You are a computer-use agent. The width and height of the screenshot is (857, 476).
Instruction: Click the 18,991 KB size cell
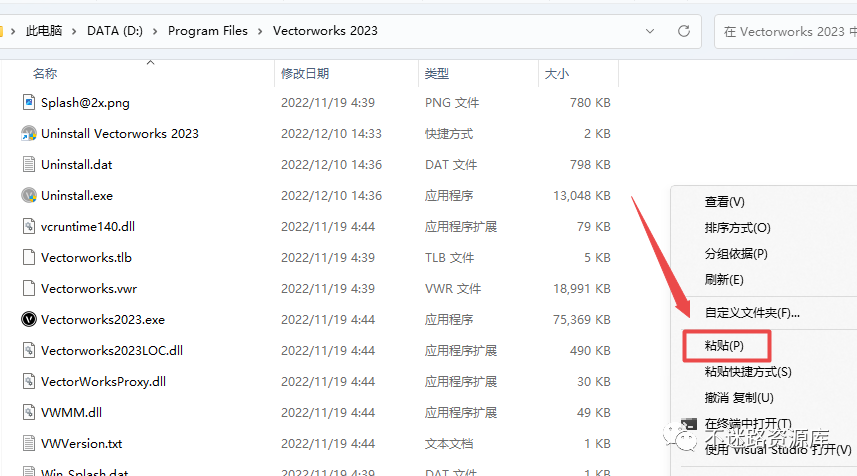[582, 289]
